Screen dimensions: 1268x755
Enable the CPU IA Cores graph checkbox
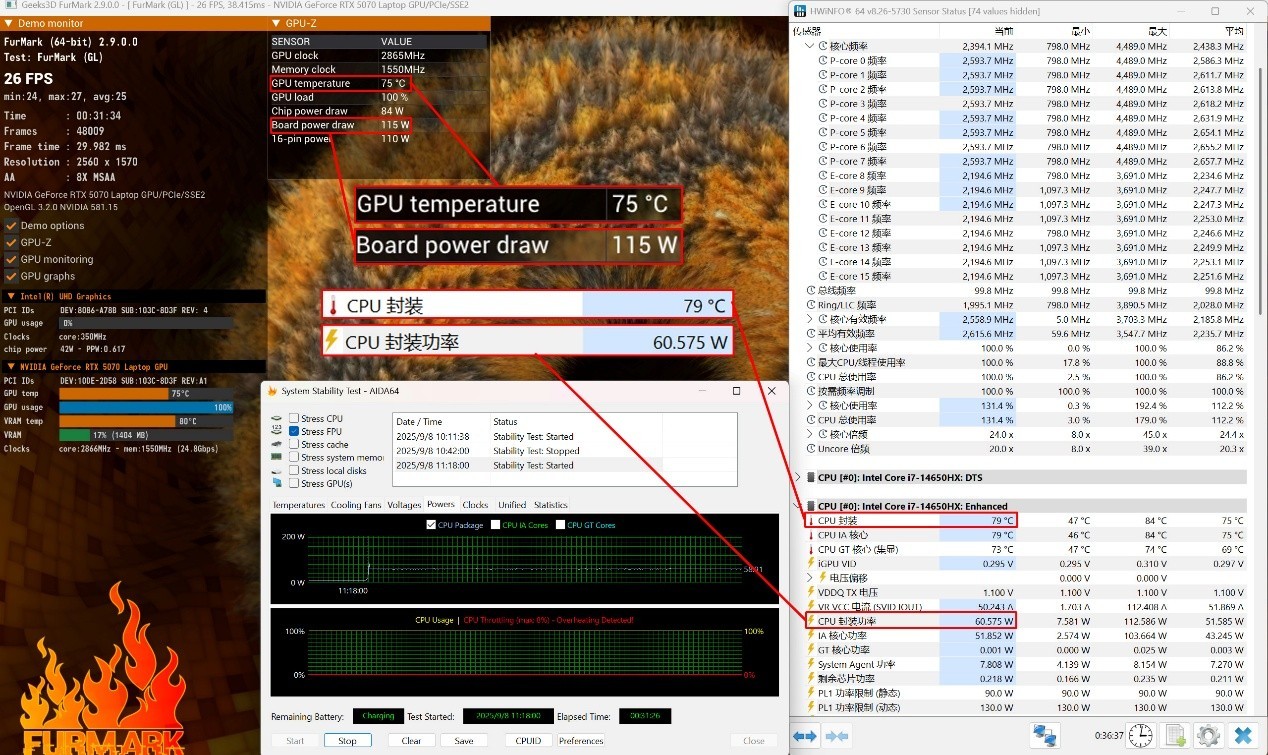coord(496,525)
